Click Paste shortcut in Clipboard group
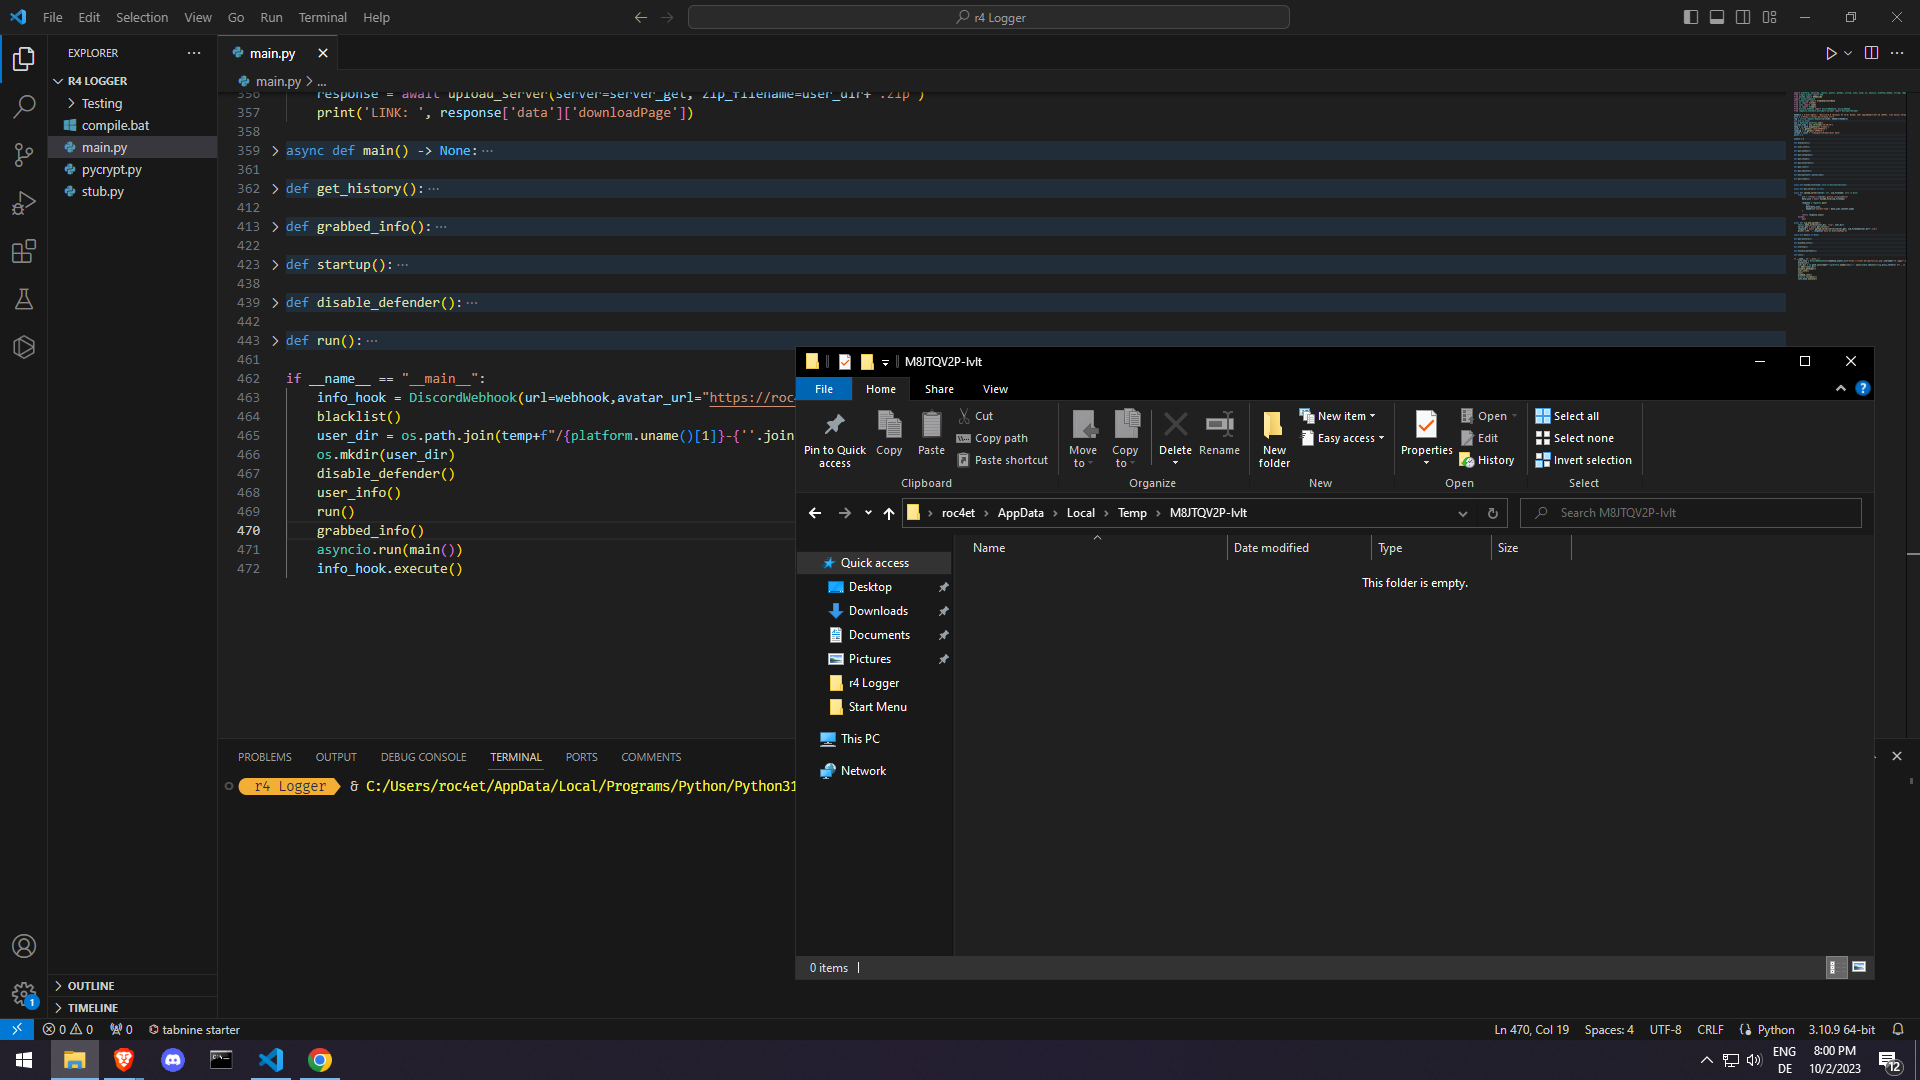Screen dimensions: 1920x1080 (x=1002, y=460)
